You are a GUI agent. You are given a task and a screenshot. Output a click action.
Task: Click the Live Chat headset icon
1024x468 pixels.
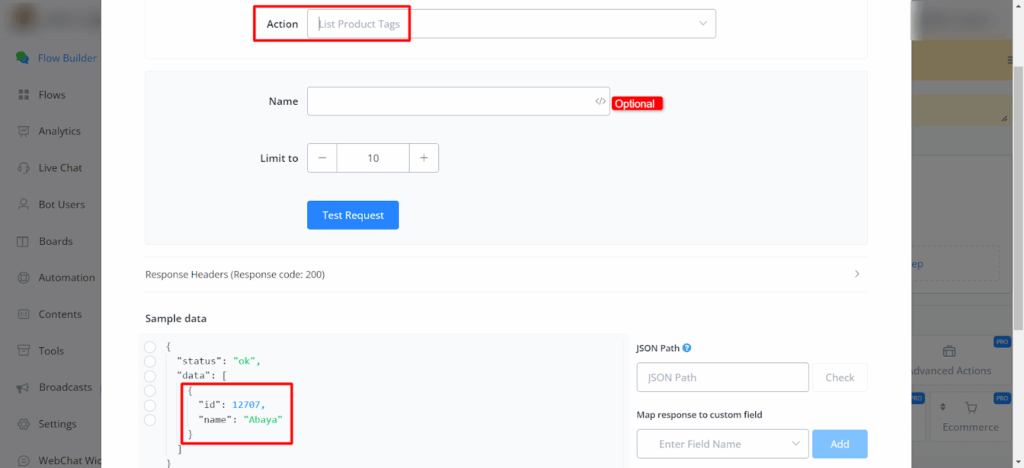(22, 168)
